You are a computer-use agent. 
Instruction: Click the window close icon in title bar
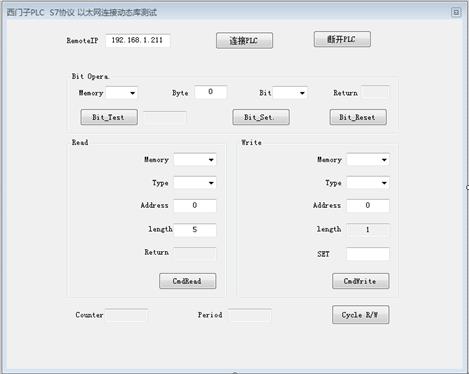pyautogui.click(x=456, y=12)
